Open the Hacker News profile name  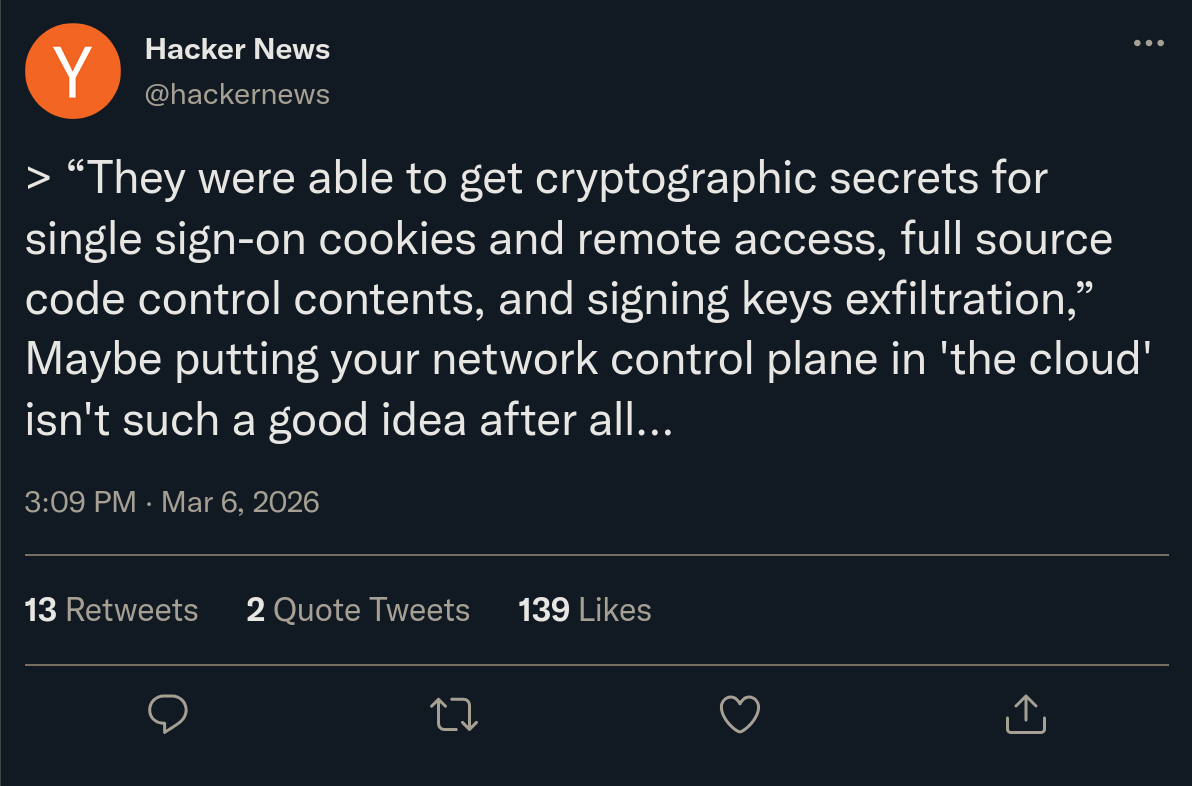(x=237, y=48)
